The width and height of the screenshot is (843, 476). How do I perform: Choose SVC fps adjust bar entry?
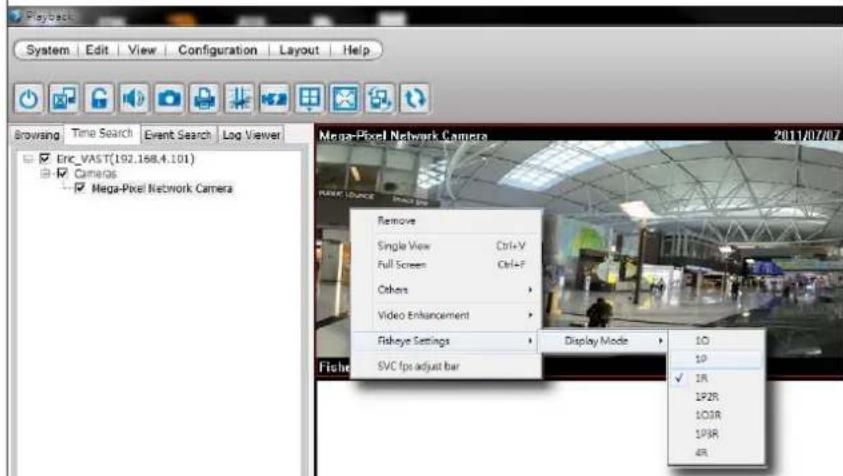[x=446, y=366]
